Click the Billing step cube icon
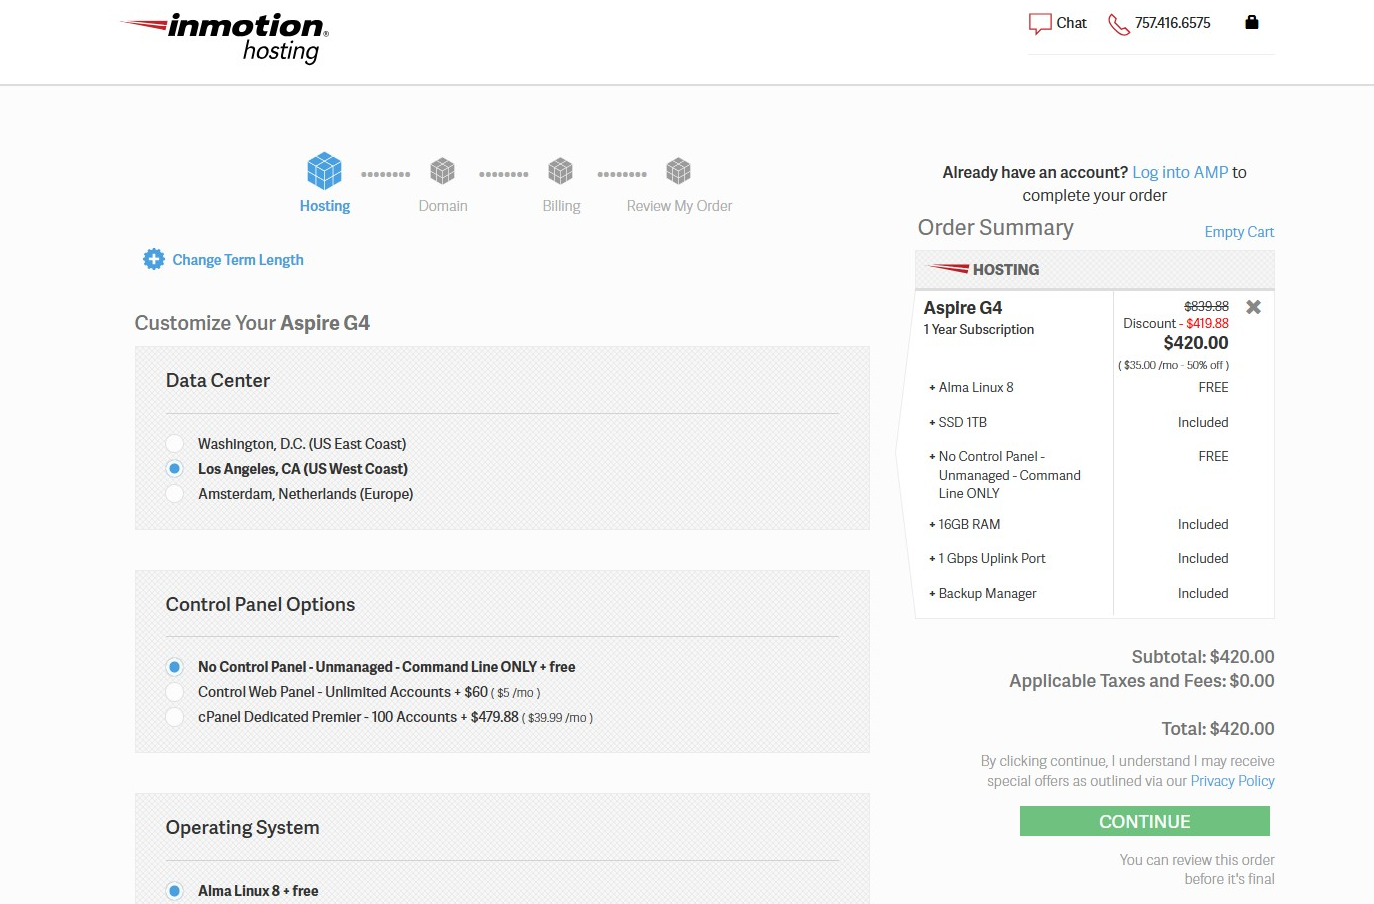1374x904 pixels. click(561, 171)
